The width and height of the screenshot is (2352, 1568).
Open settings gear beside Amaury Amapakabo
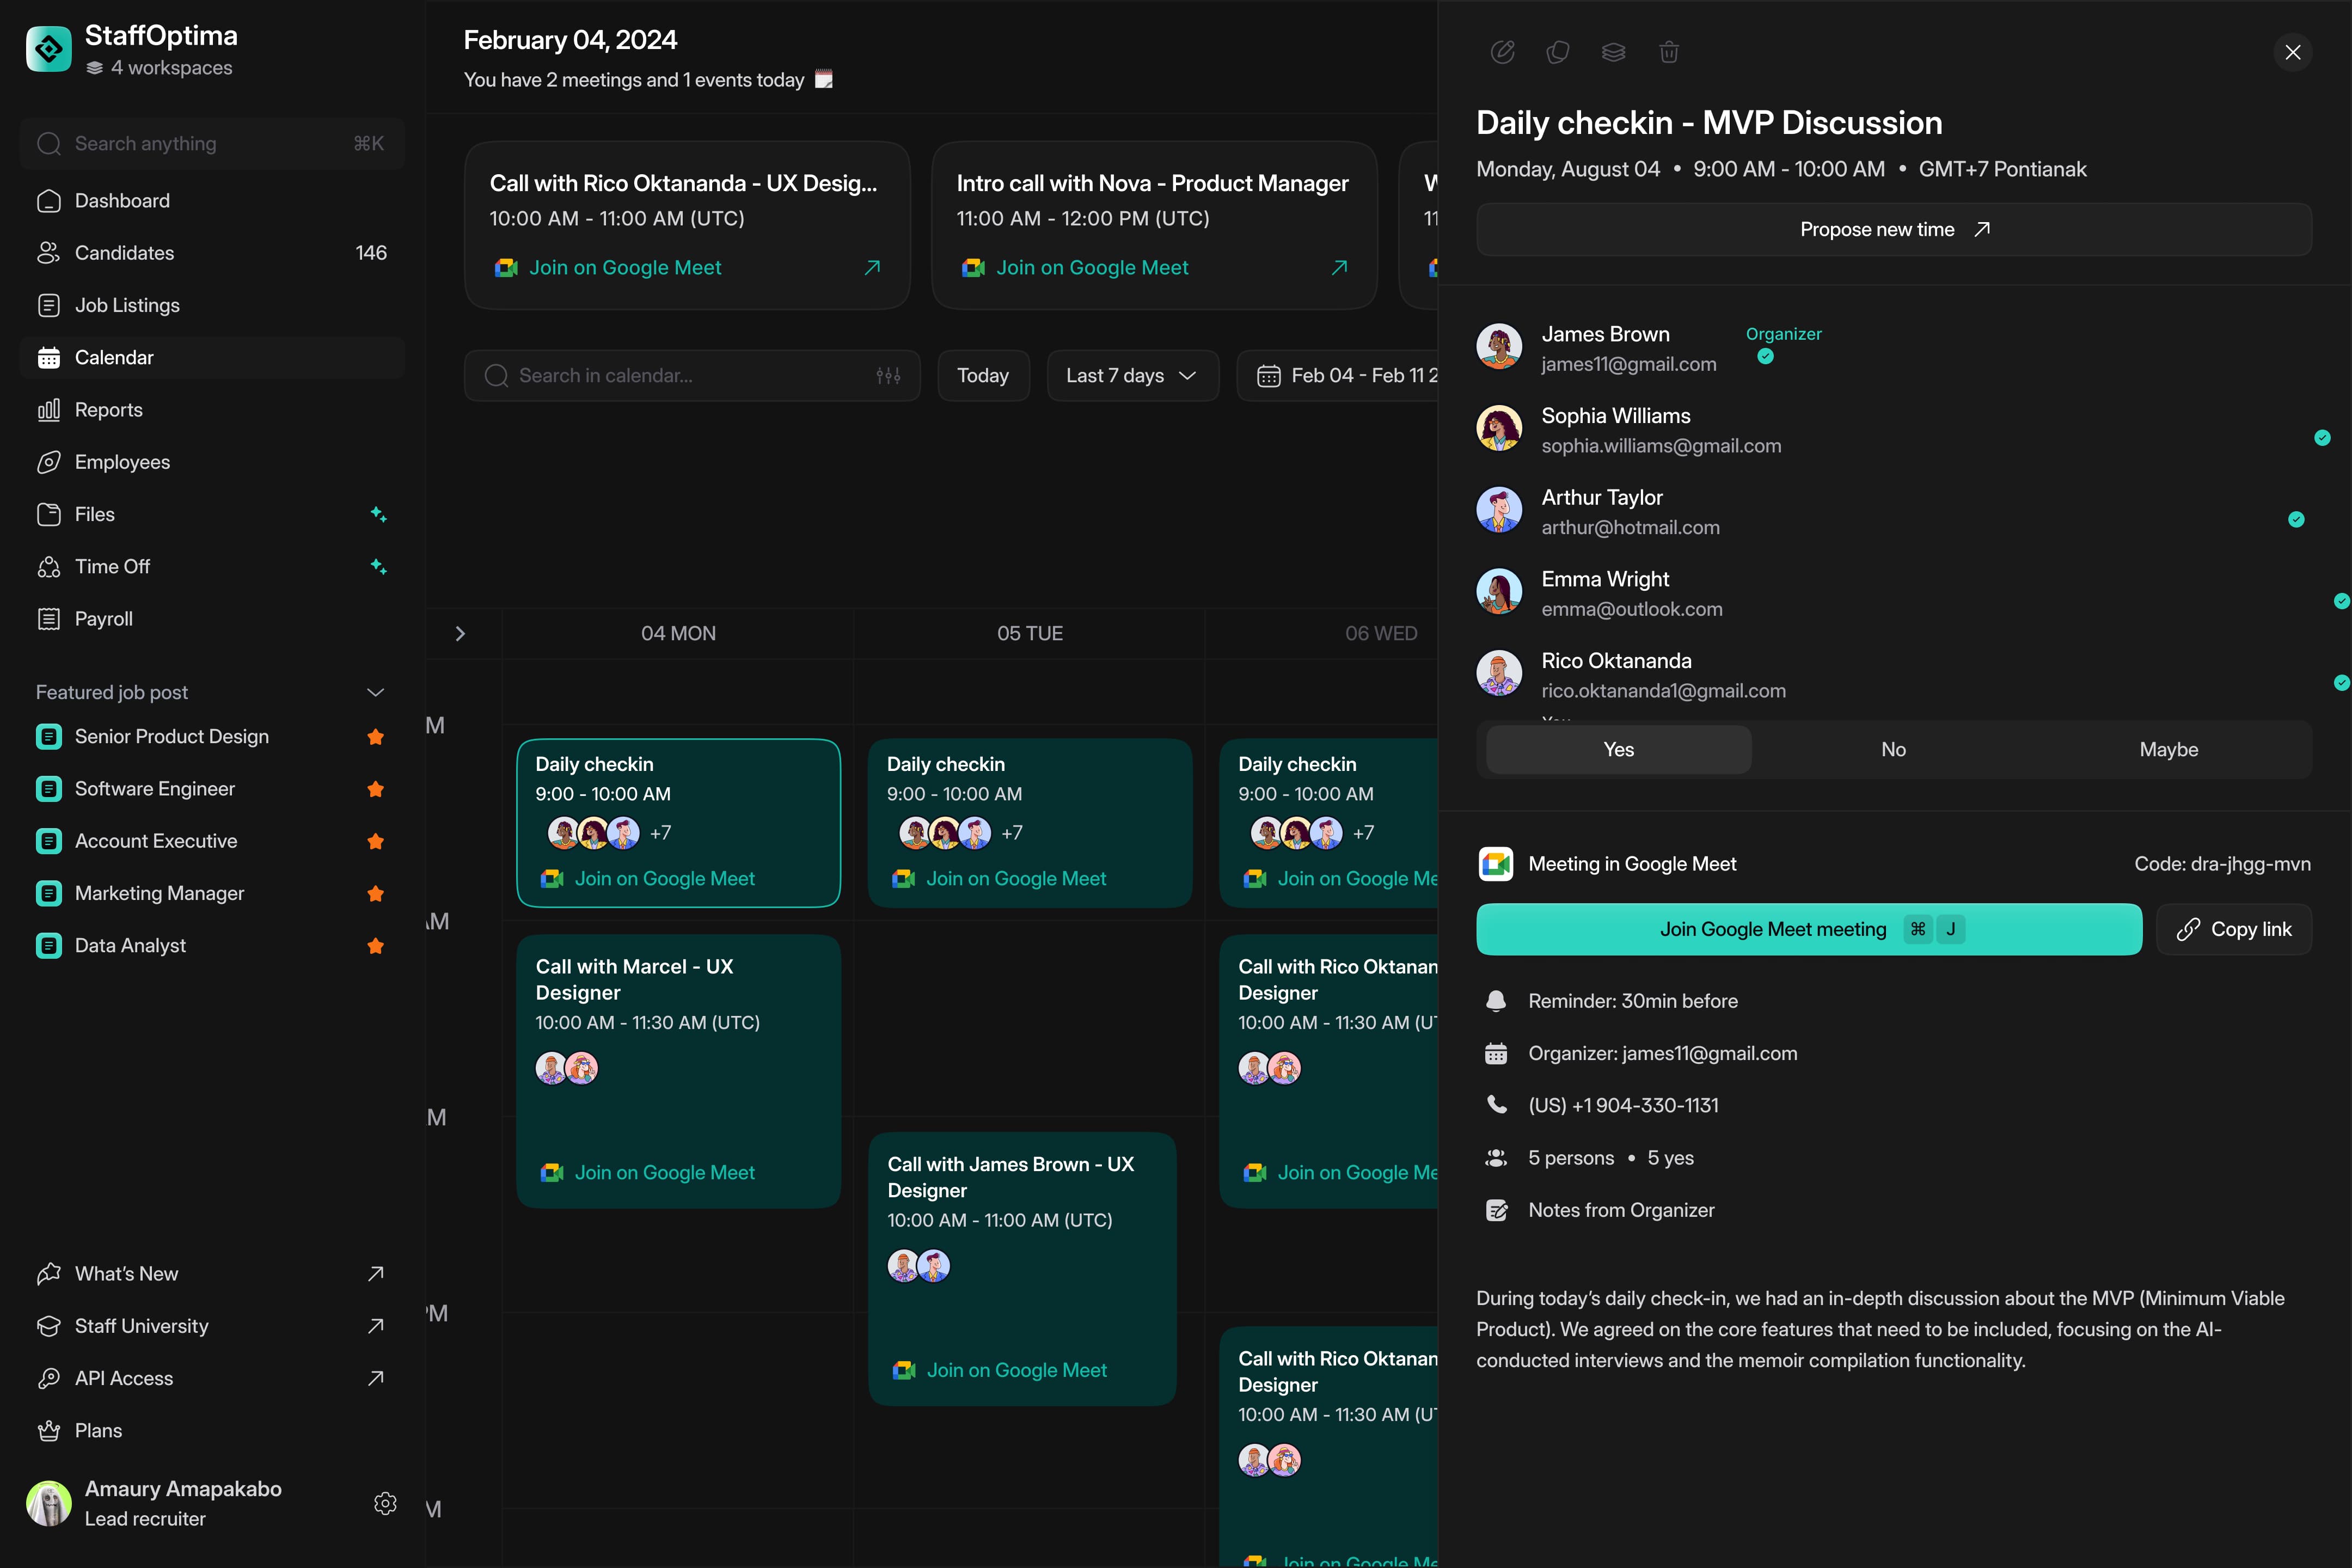[x=385, y=1503]
